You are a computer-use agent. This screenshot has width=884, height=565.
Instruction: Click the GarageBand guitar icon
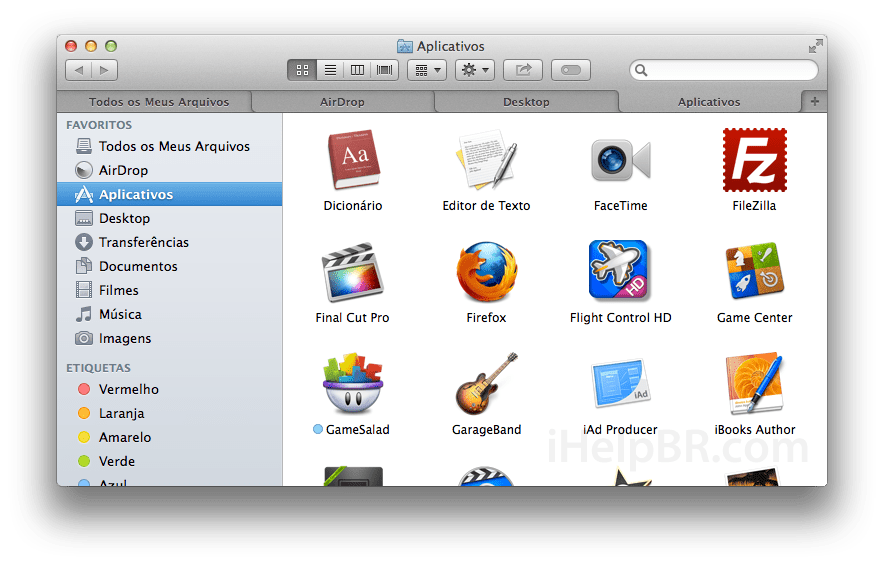click(487, 384)
